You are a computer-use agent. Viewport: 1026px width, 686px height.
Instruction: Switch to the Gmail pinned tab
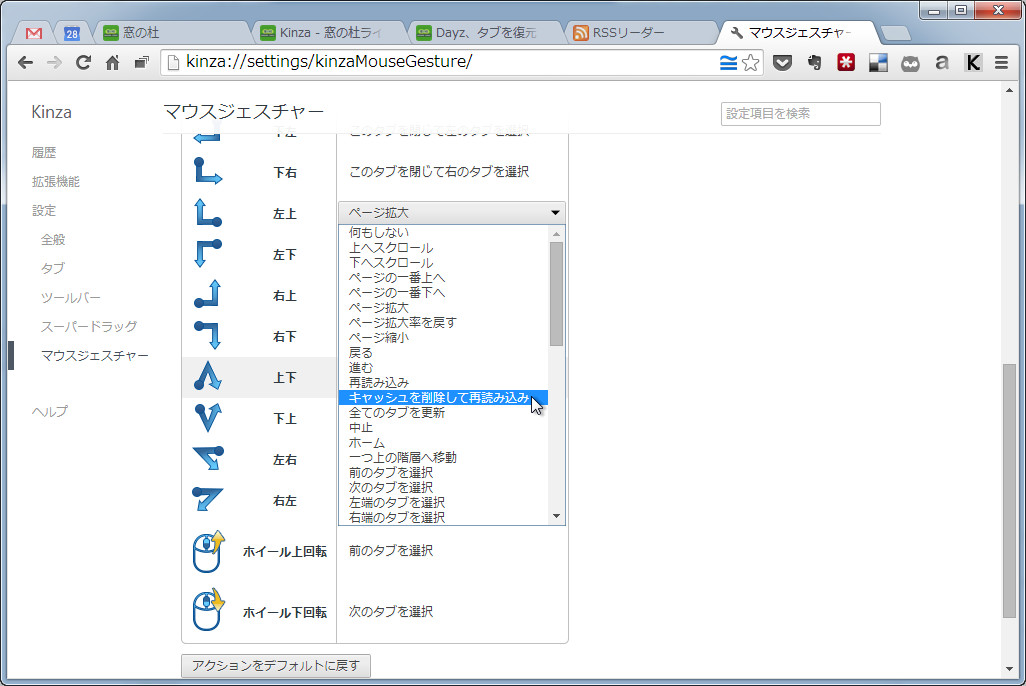(x=34, y=33)
